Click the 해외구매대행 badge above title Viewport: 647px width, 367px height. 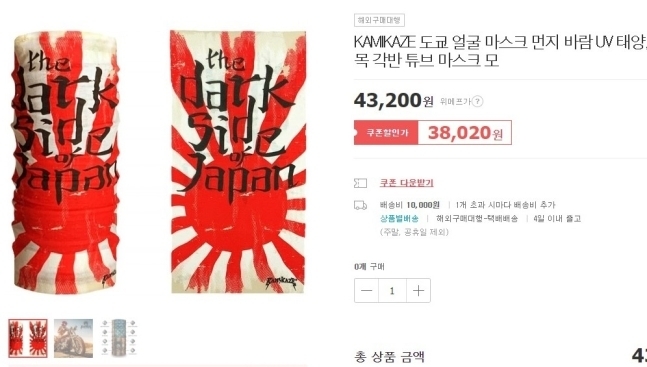[379, 20]
